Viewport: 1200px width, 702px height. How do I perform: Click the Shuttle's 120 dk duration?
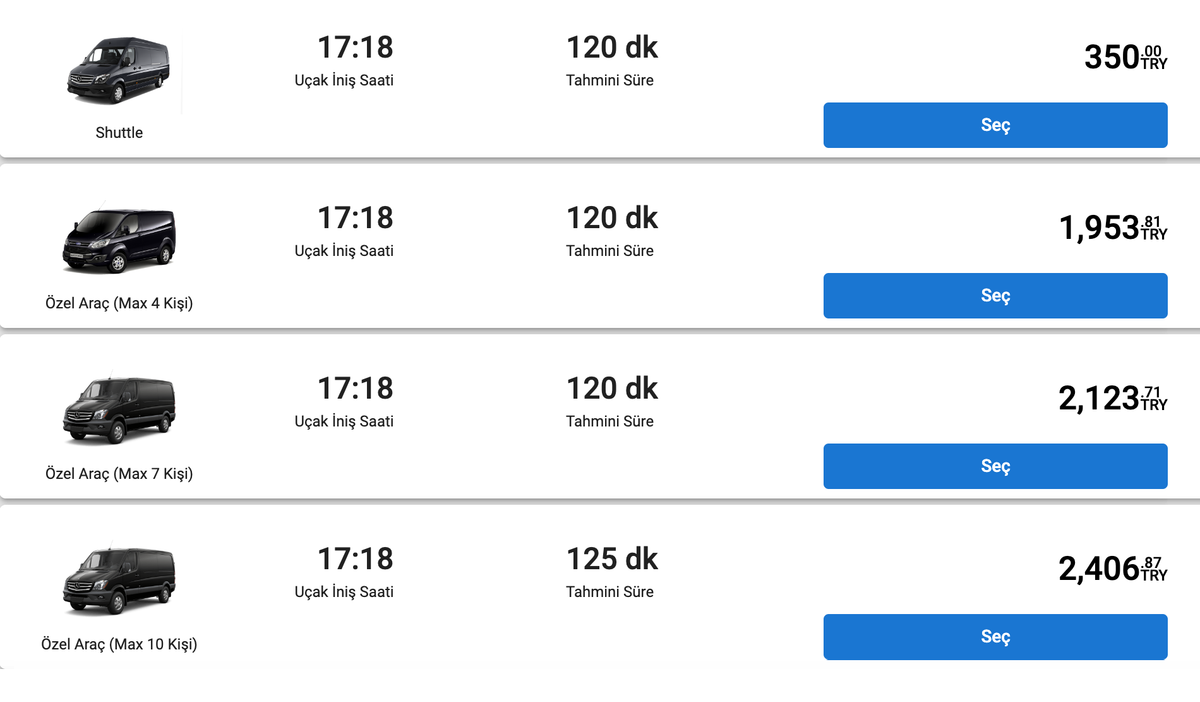click(x=612, y=47)
